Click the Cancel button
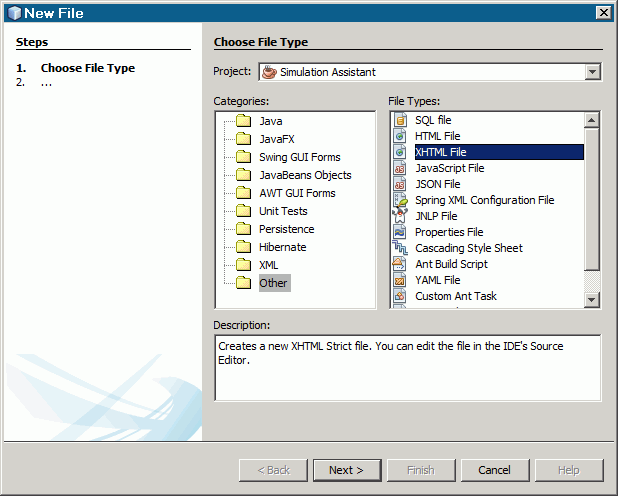618x496 pixels. 495,470
